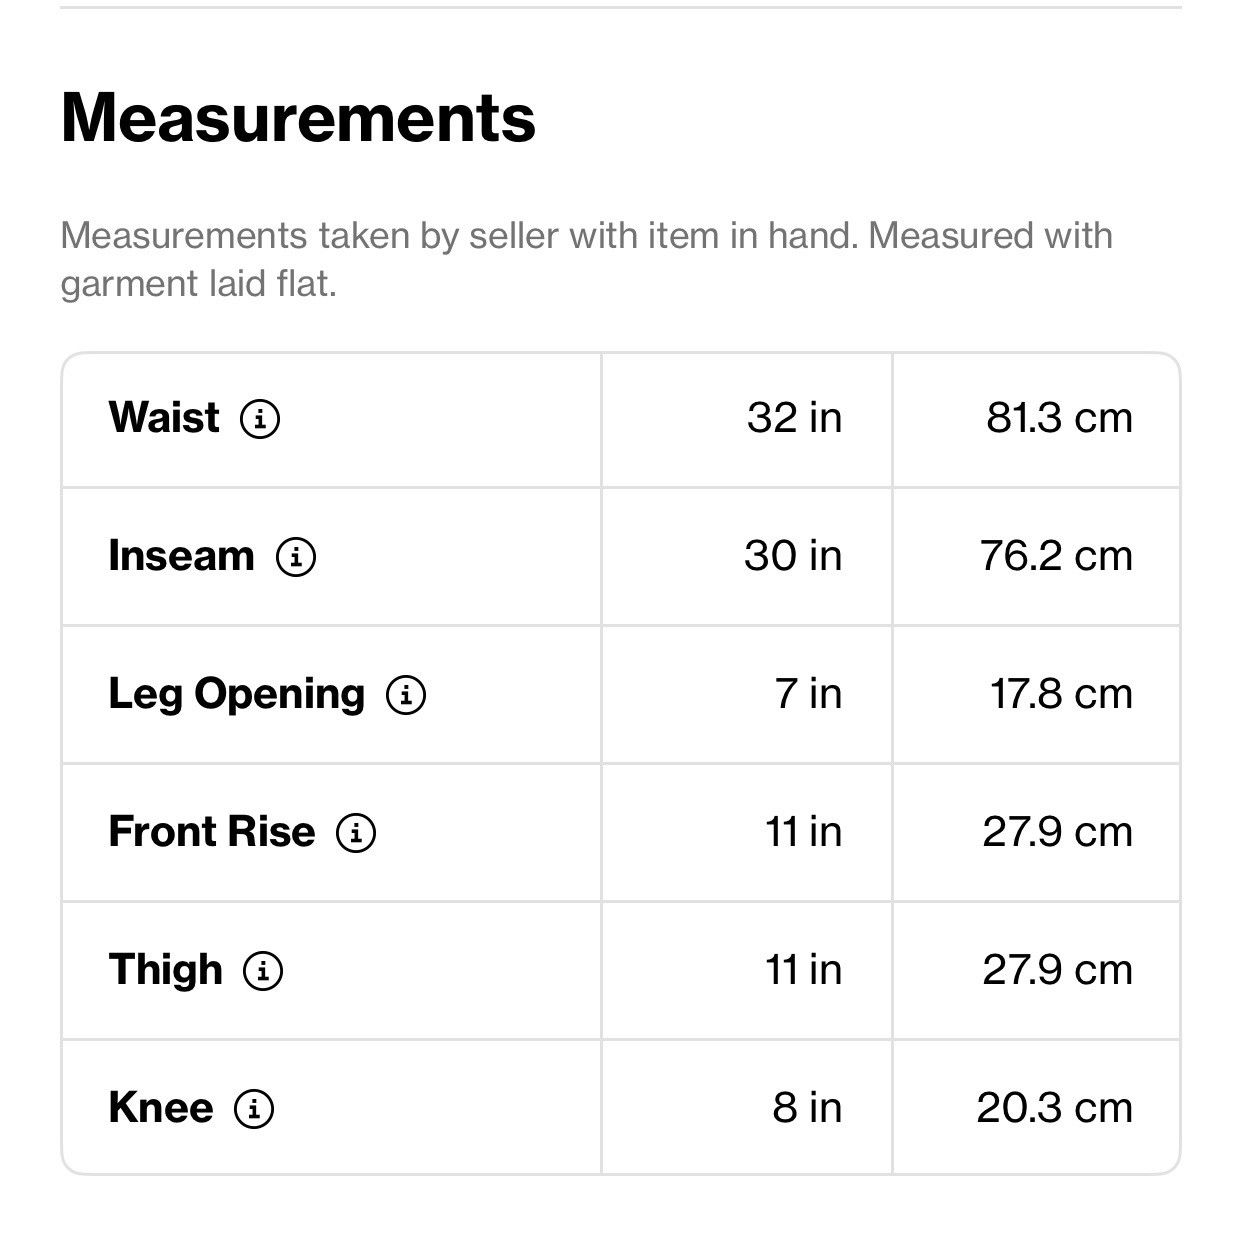Click the seller measurement description text

coord(587,259)
